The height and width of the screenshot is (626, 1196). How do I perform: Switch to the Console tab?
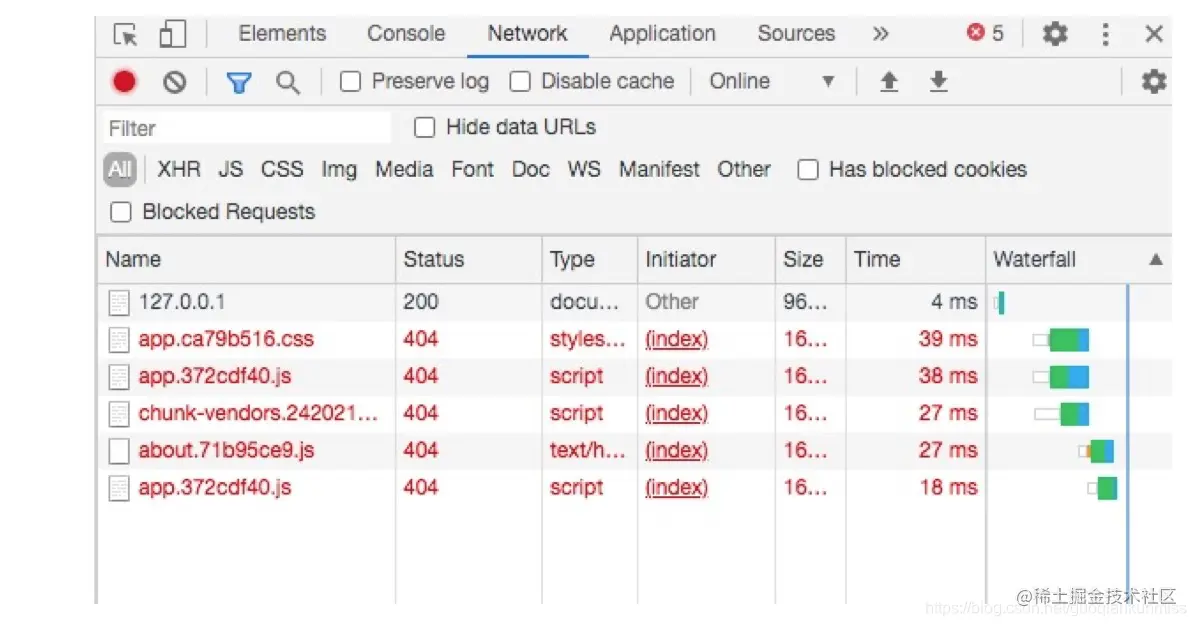tap(406, 34)
